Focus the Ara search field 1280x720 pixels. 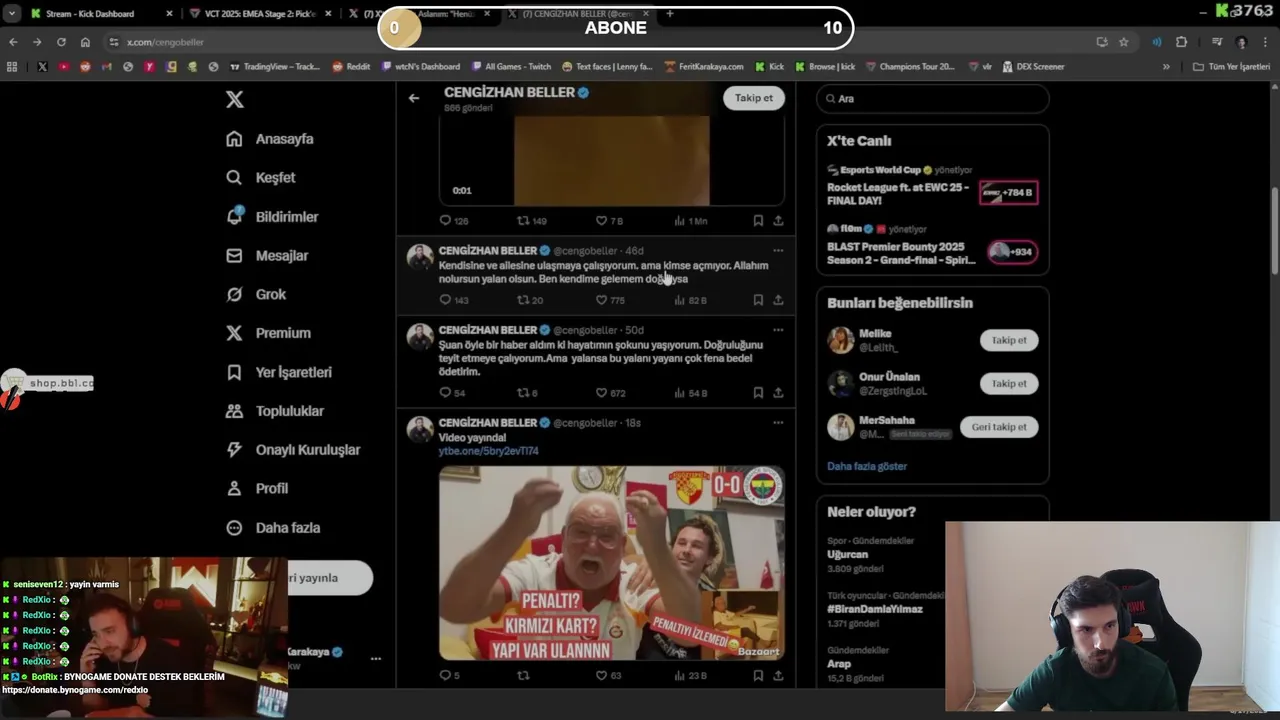(932, 99)
